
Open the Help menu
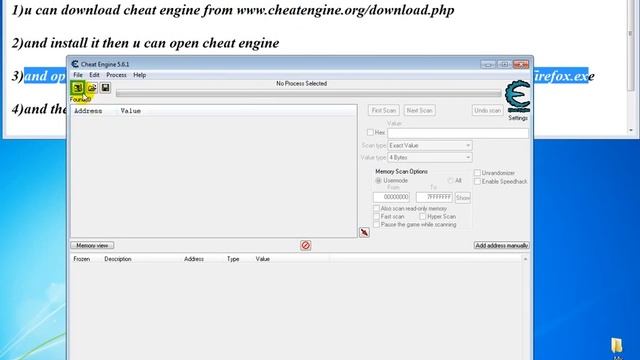(140, 75)
